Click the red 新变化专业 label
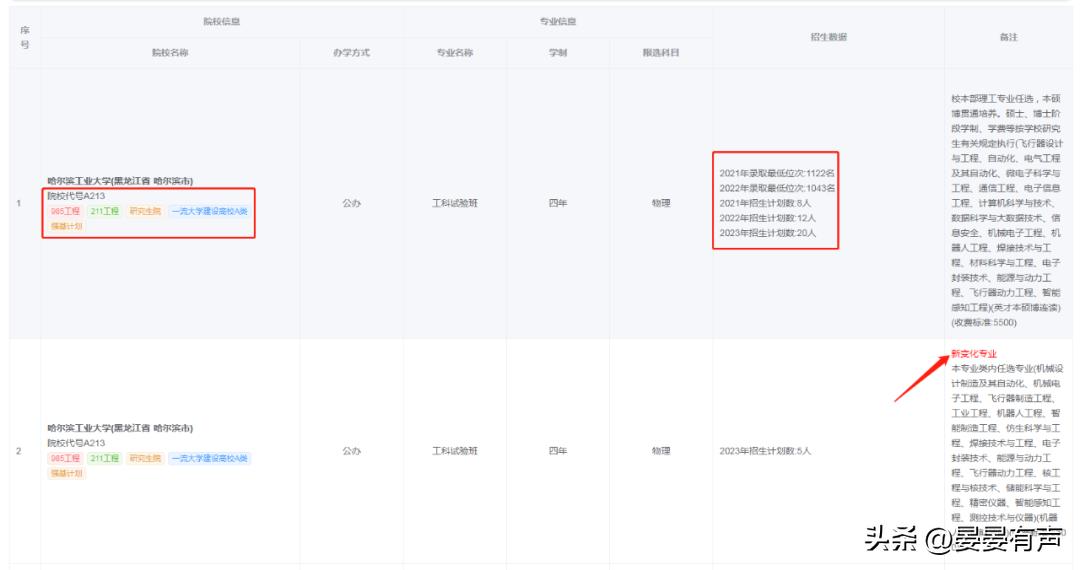Image resolution: width=1080 pixels, height=570 pixels. pos(974,354)
